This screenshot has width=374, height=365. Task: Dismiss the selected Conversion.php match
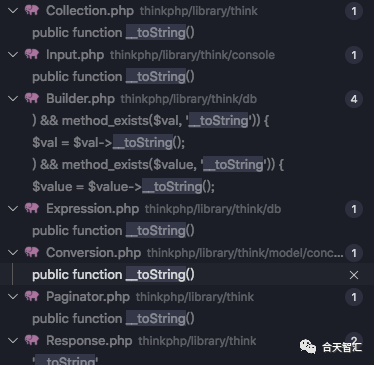354,275
